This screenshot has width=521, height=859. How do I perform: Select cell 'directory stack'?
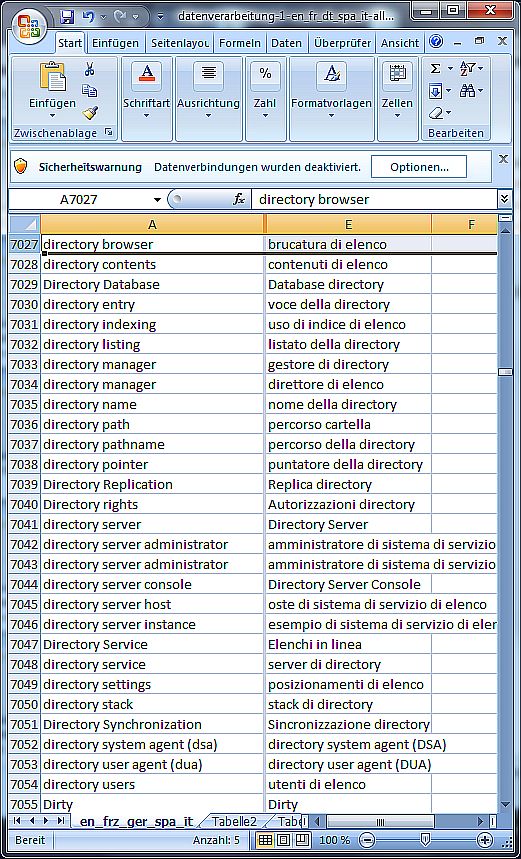(152, 704)
